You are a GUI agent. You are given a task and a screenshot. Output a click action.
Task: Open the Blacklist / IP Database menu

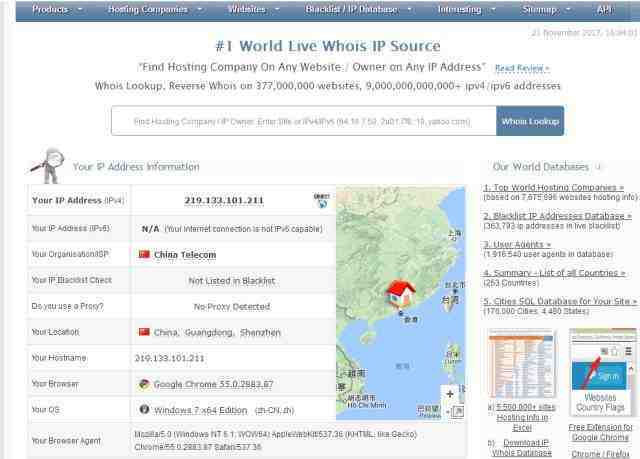point(351,9)
